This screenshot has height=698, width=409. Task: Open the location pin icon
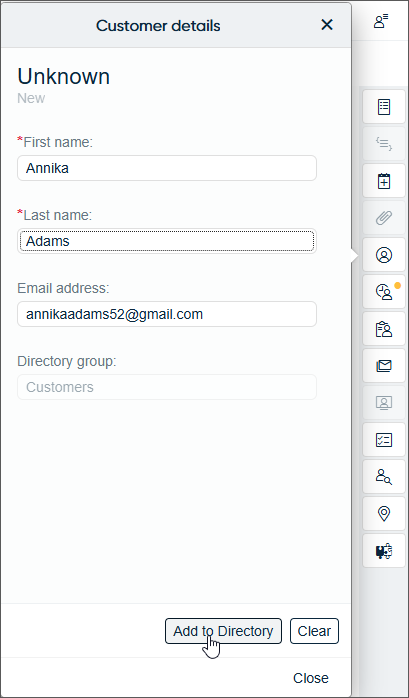coord(384,514)
